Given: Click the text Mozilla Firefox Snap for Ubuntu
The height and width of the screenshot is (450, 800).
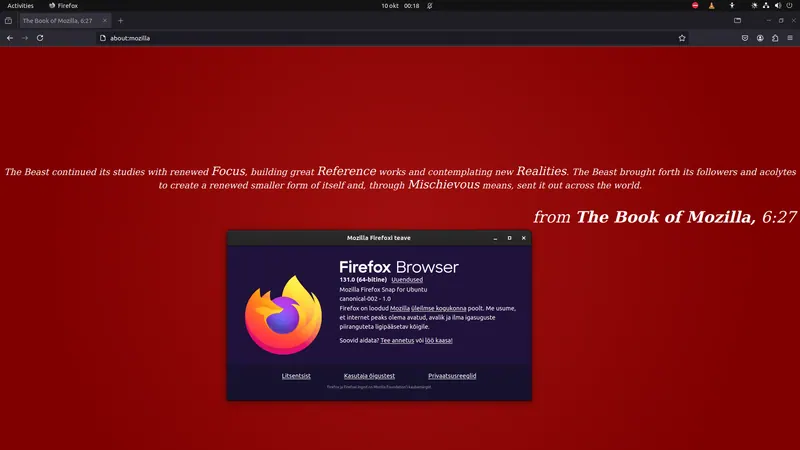Looking at the screenshot, I should point(383,289).
